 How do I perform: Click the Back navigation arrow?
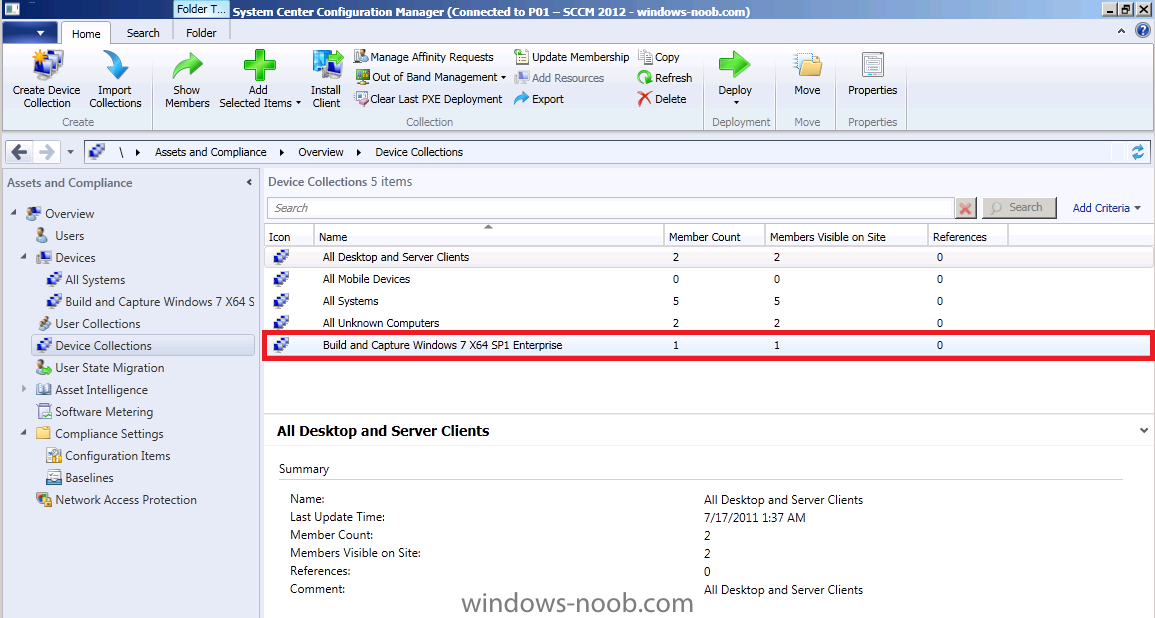coord(19,152)
